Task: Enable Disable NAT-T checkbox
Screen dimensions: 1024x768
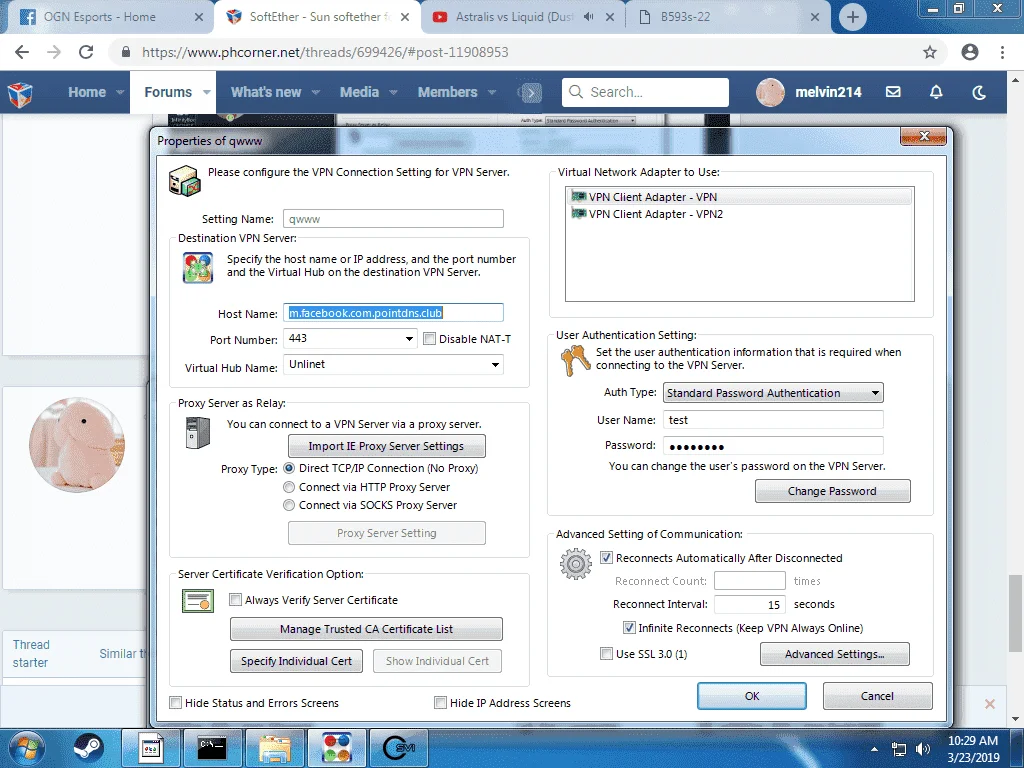Action: click(430, 339)
